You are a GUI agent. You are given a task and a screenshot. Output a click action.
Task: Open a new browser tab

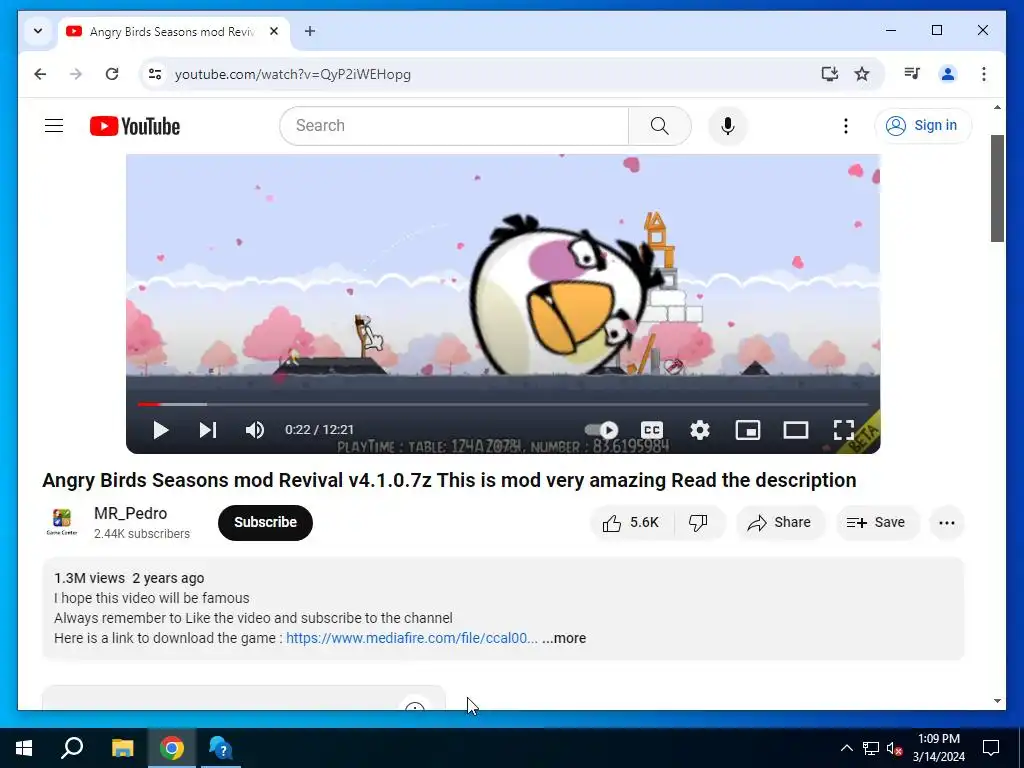pos(310,31)
